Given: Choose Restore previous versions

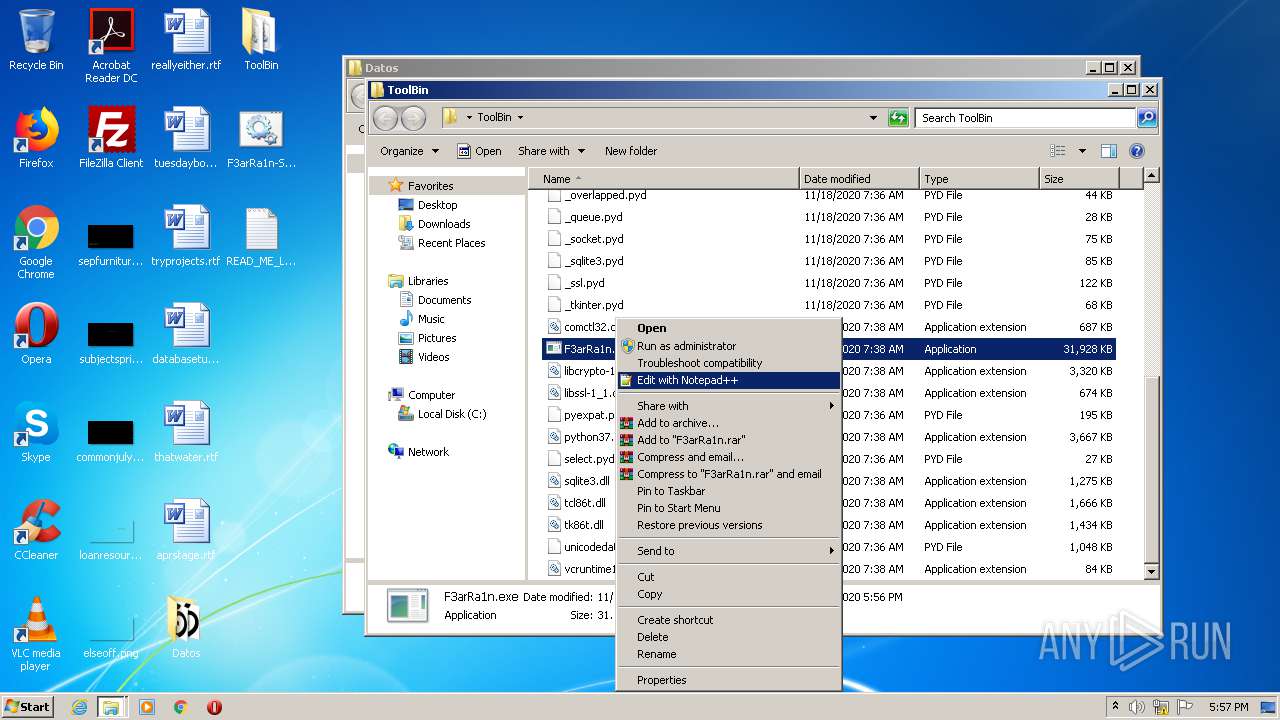Looking at the screenshot, I should (728, 525).
